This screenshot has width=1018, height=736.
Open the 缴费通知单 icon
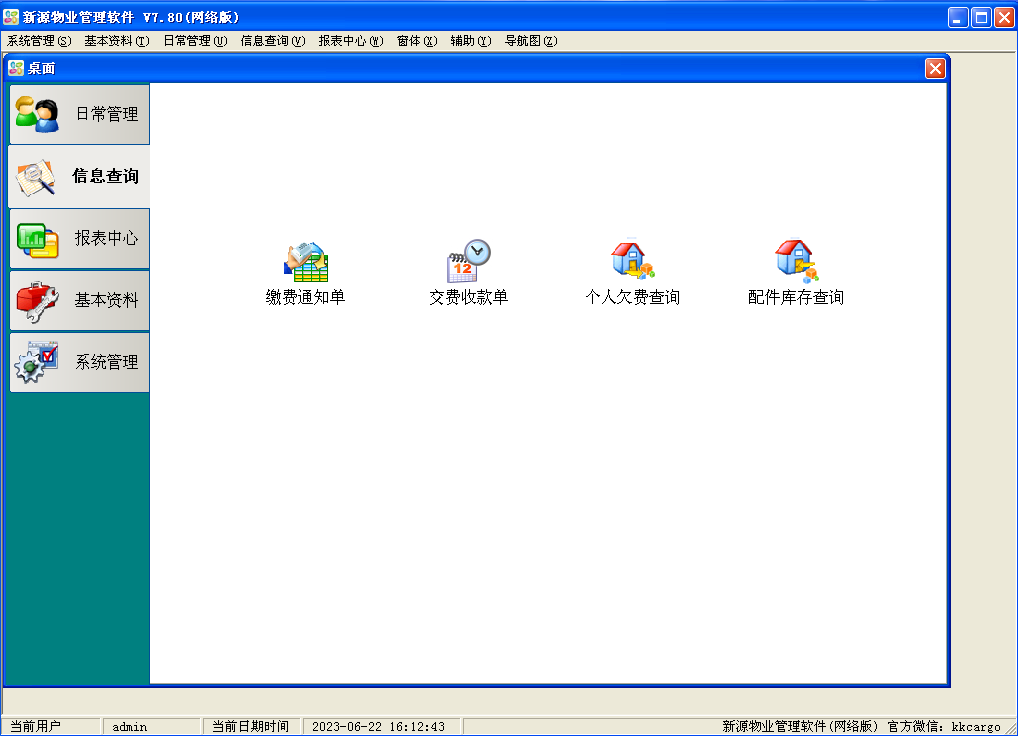pos(306,262)
